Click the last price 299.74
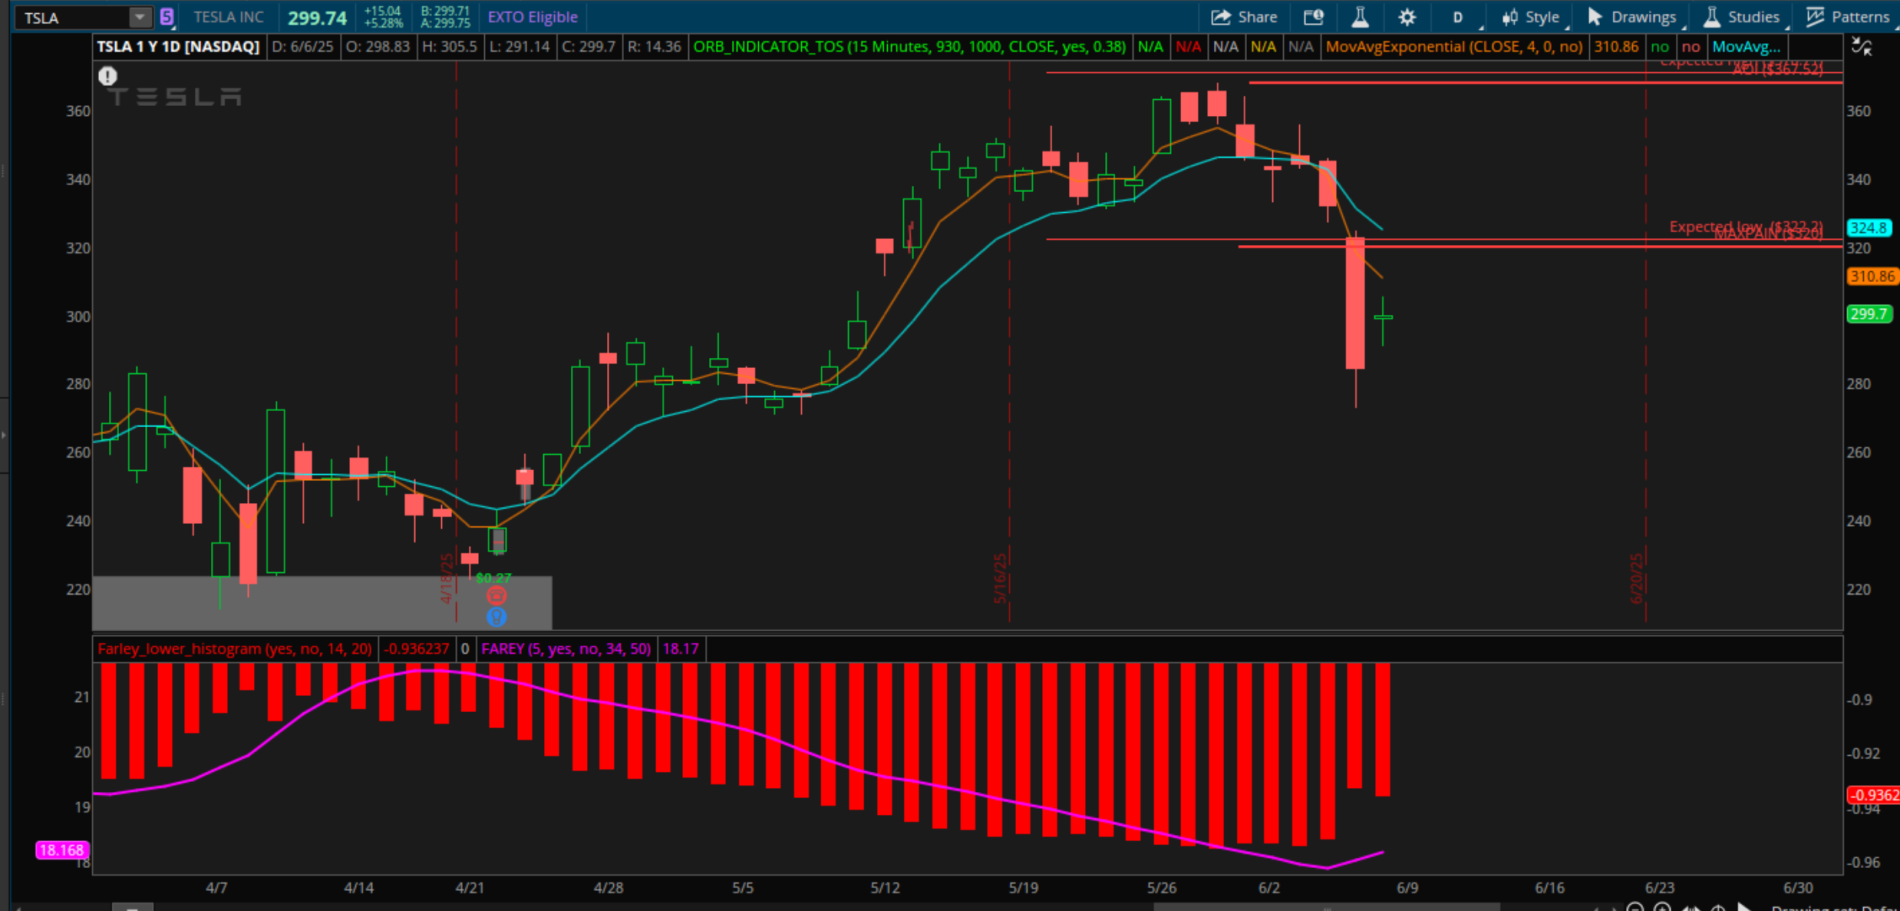Viewport: 1900px width, 911px height. (x=317, y=18)
